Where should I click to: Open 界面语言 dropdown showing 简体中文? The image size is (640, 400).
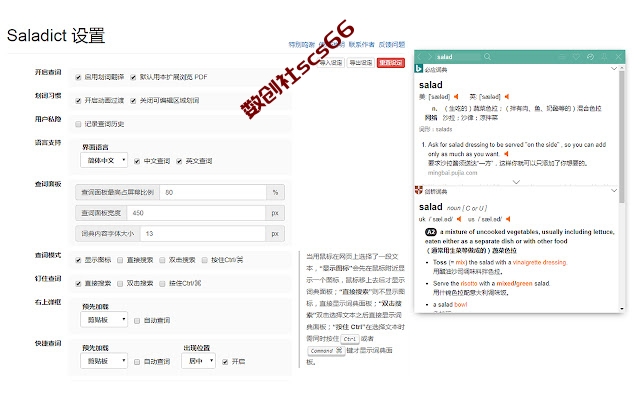pos(104,160)
